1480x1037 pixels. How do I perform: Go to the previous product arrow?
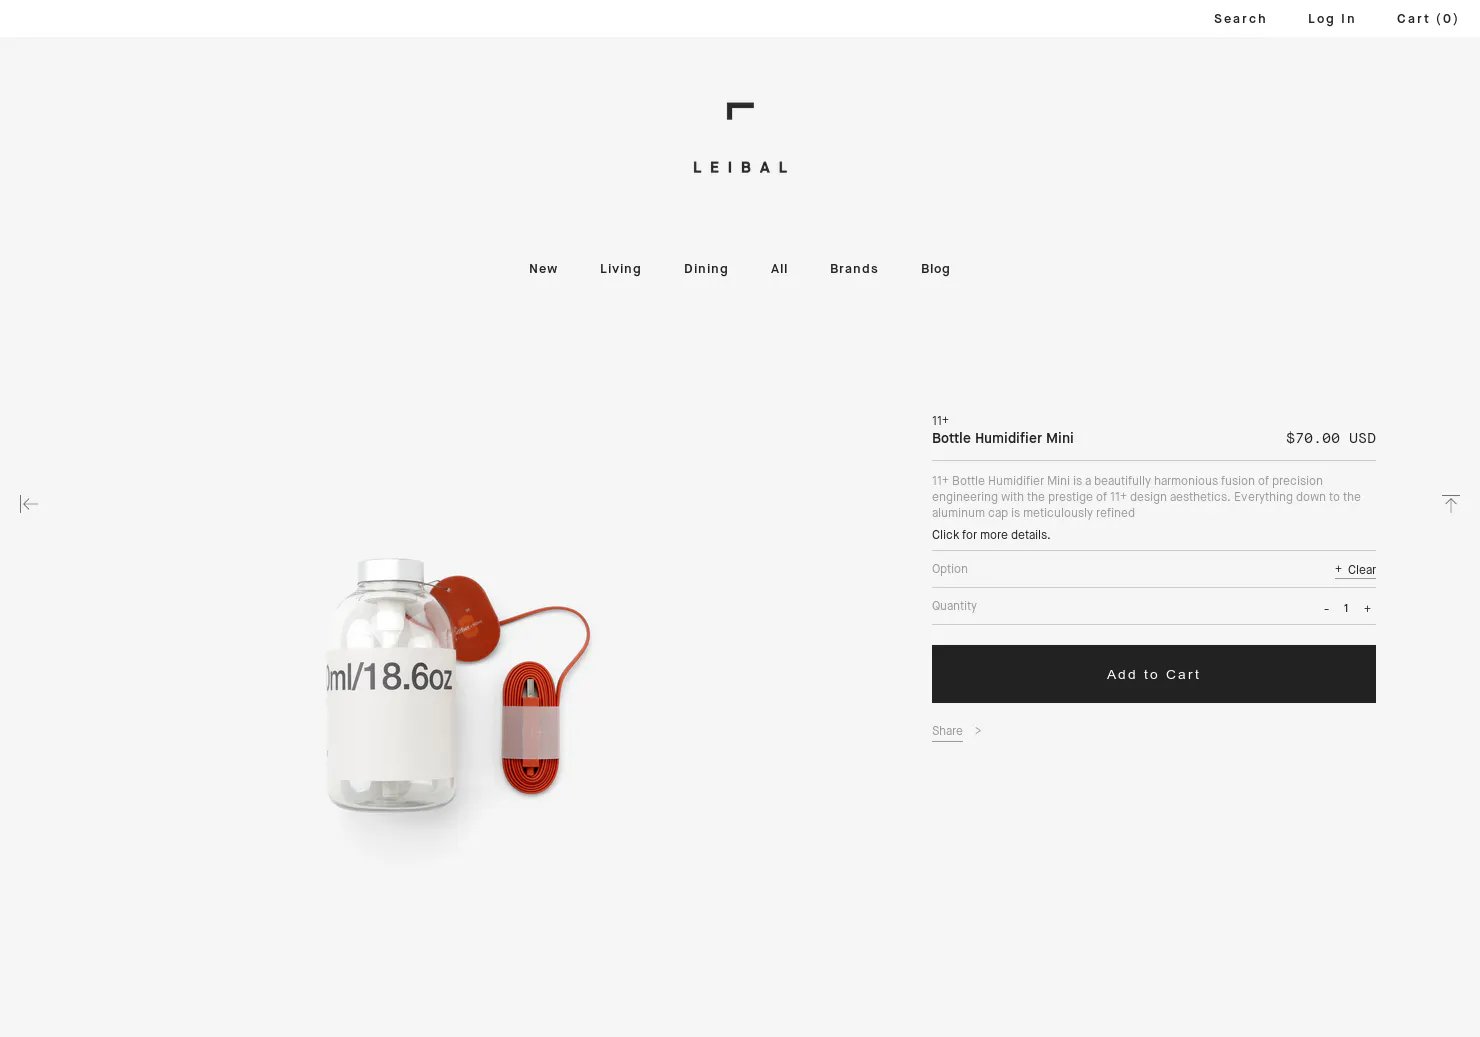[29, 504]
